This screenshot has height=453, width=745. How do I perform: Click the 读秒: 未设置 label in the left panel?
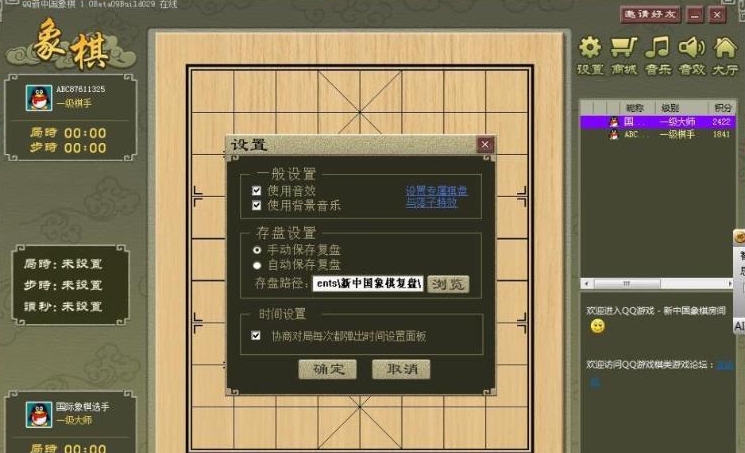[63, 307]
